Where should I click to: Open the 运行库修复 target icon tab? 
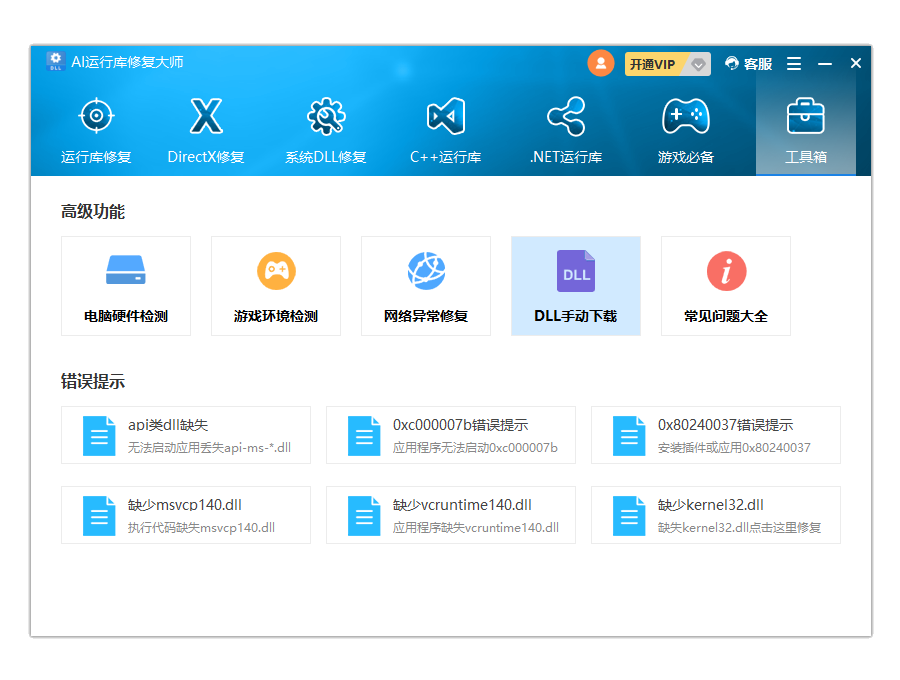(x=96, y=117)
